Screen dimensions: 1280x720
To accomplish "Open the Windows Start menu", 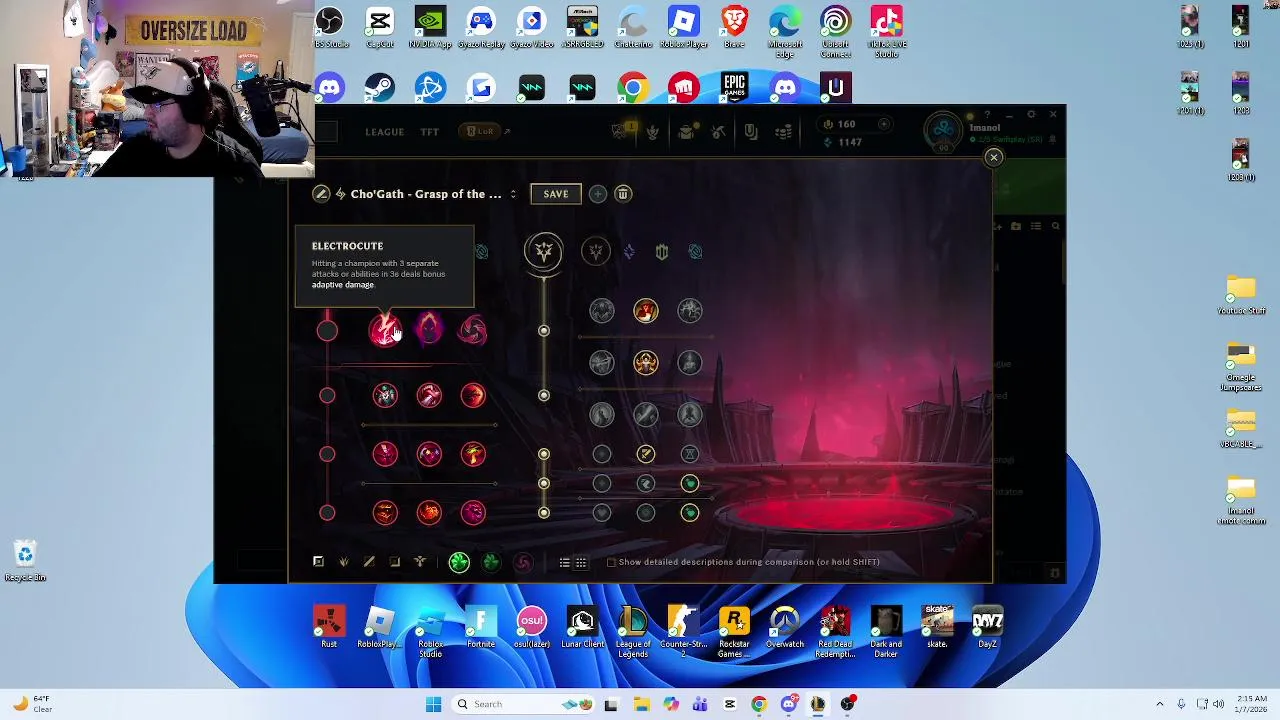I will (x=433, y=704).
